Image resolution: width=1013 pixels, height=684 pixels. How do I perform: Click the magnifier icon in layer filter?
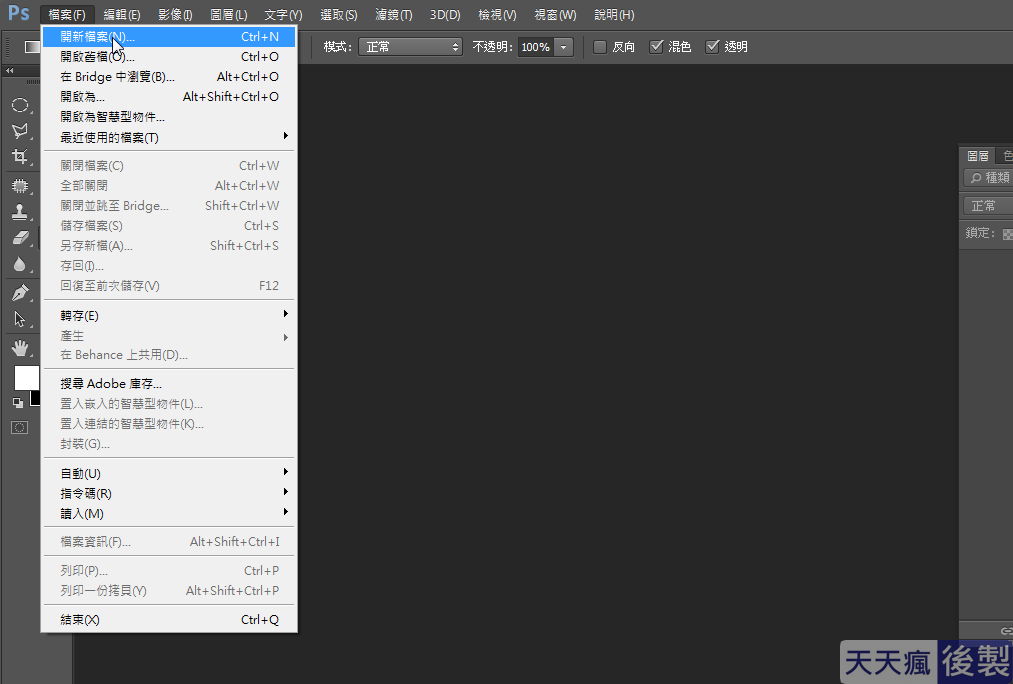point(976,178)
